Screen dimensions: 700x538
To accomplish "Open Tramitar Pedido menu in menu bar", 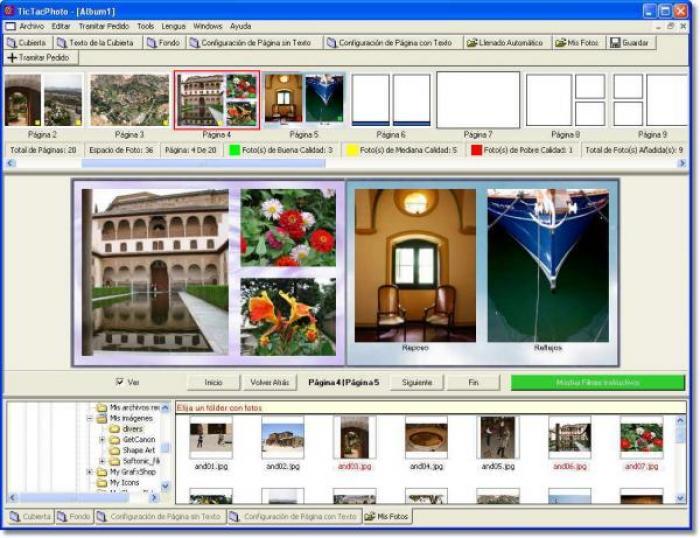I will tap(104, 26).
